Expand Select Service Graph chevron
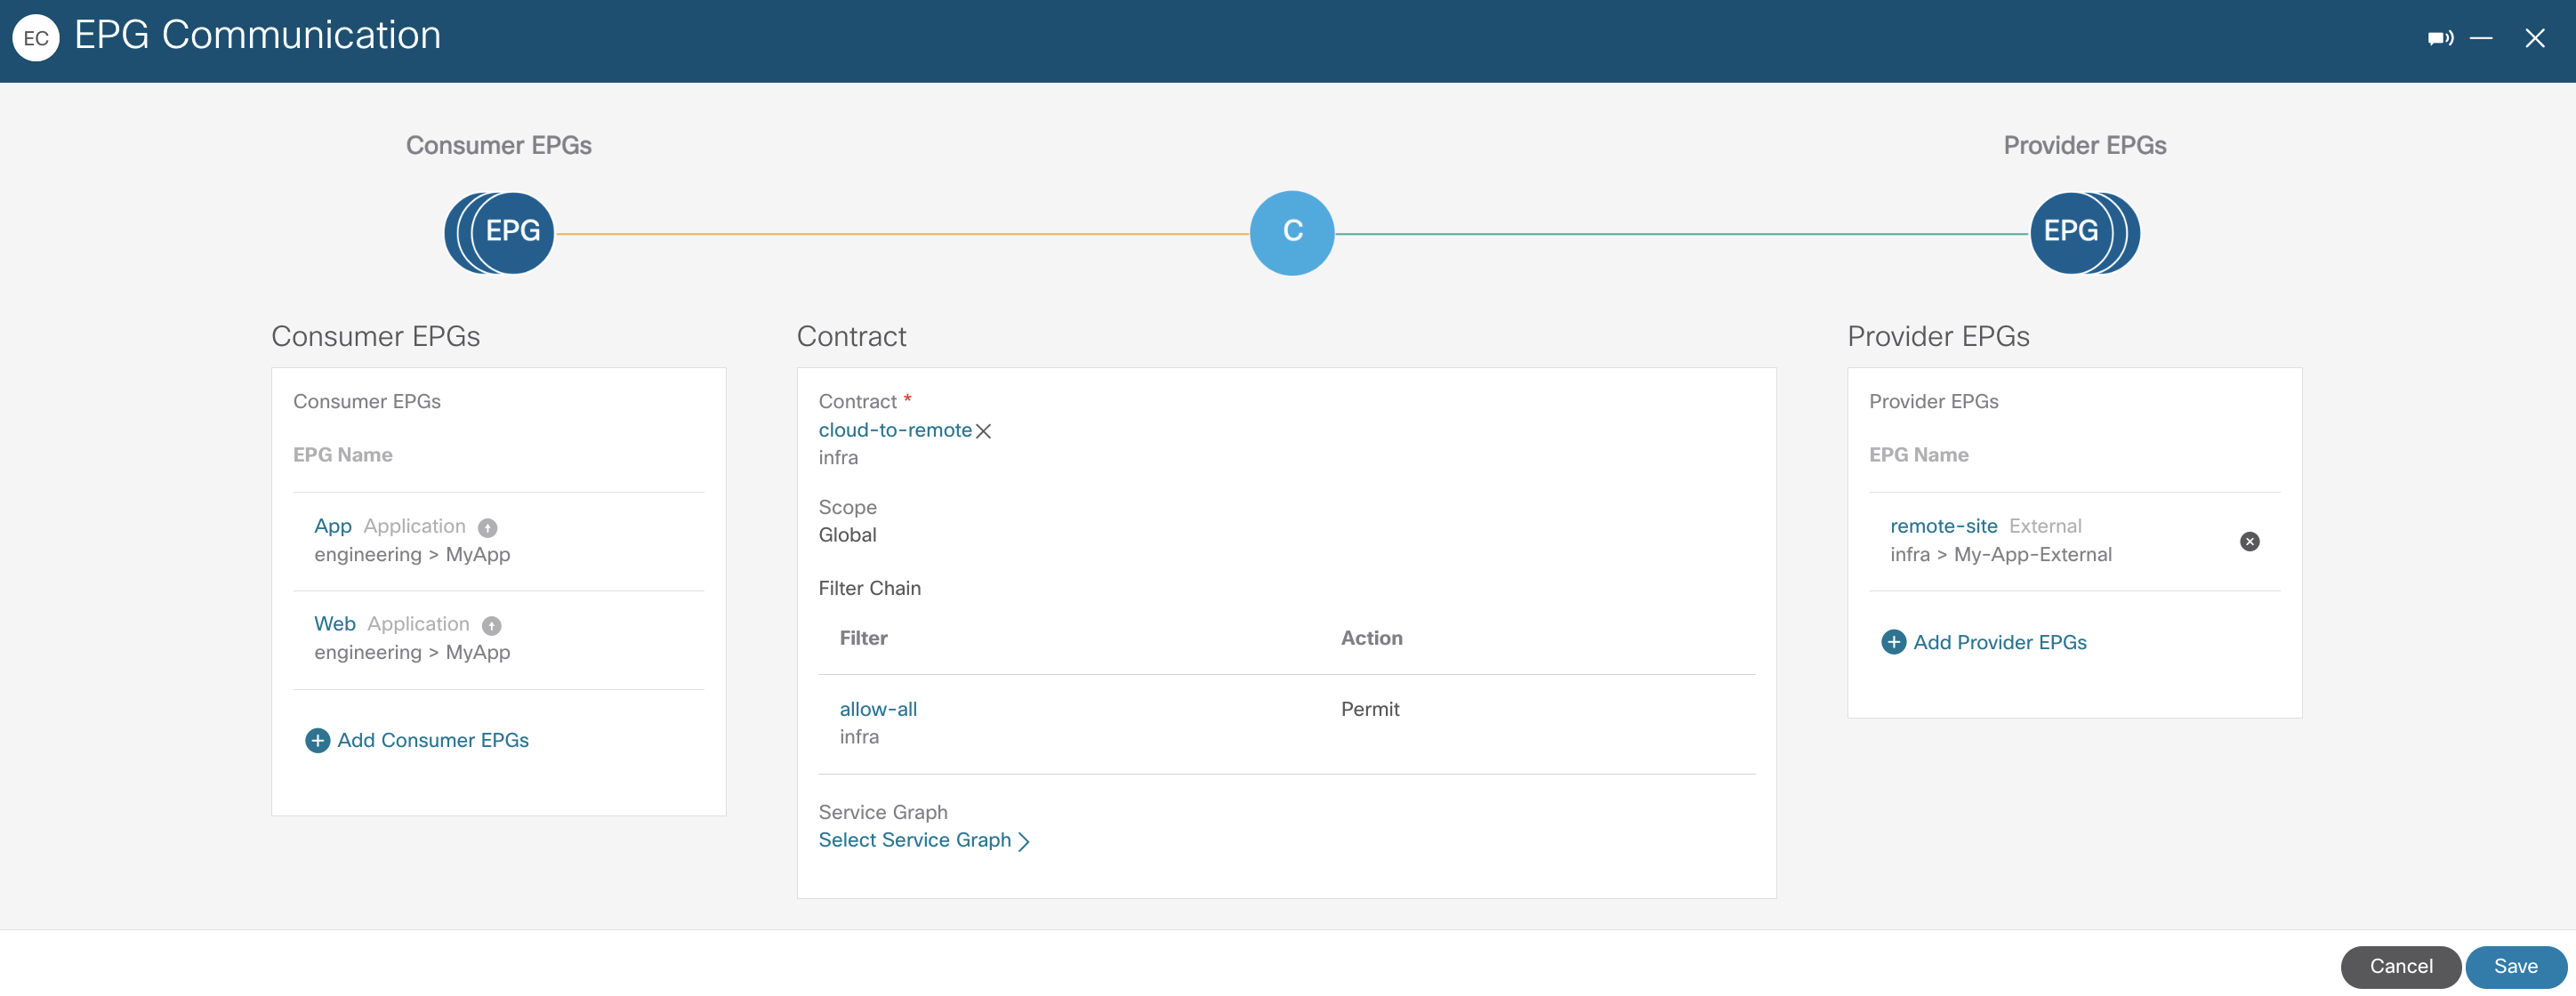Screen dimensions: 2576x996 point(1023,841)
